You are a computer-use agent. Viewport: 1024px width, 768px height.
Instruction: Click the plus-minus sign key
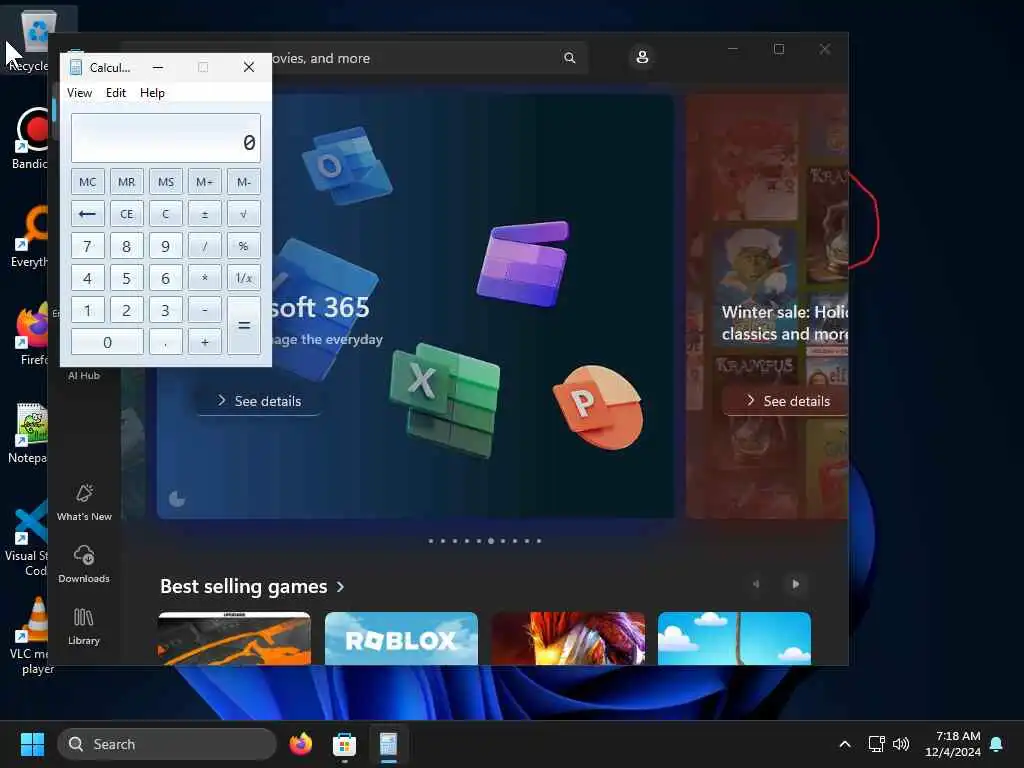tap(204, 214)
